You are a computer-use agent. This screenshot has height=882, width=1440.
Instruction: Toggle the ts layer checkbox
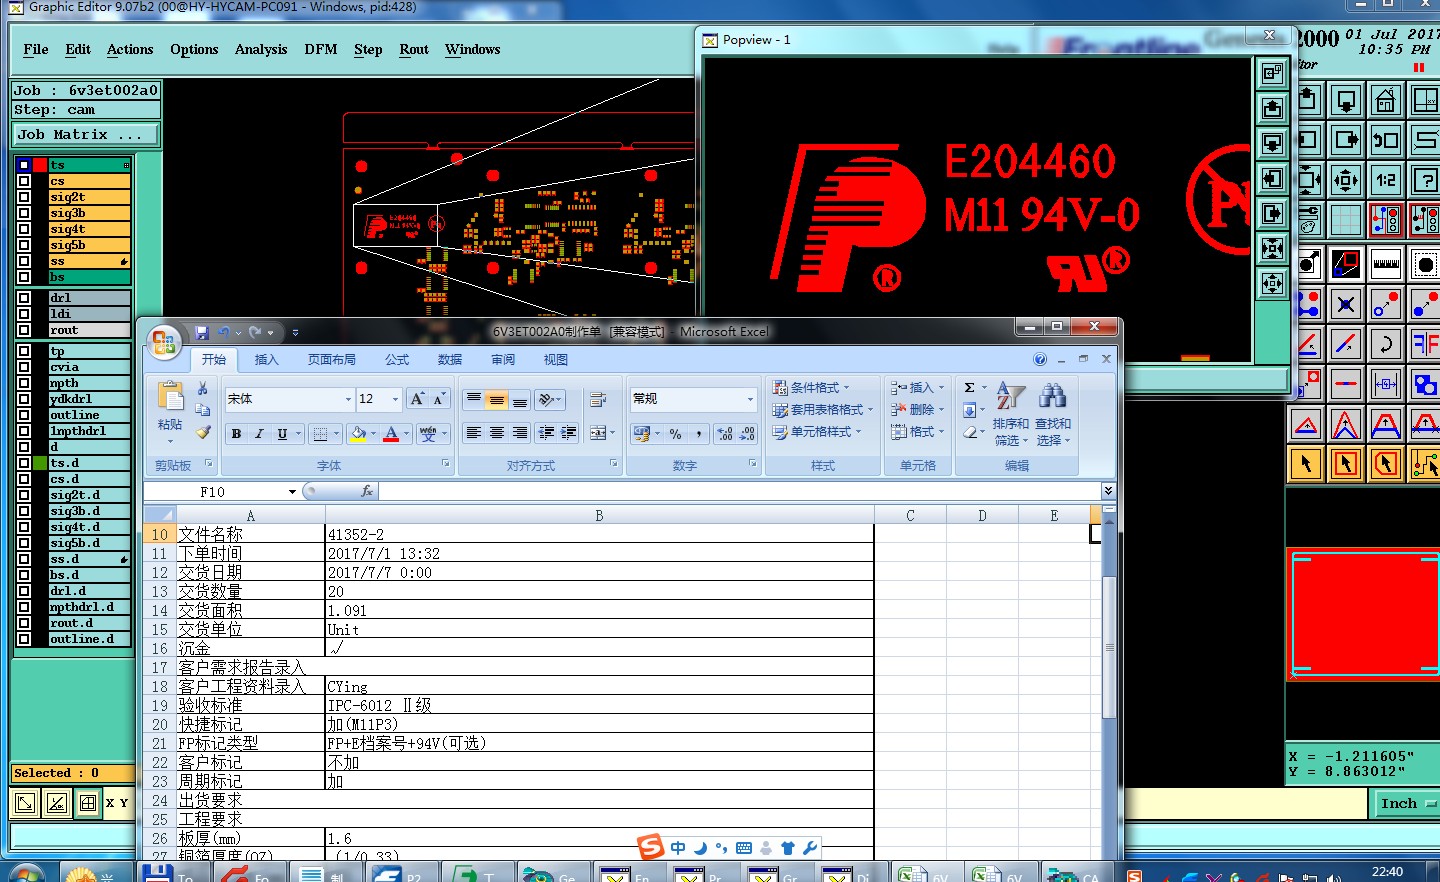click(x=24, y=165)
